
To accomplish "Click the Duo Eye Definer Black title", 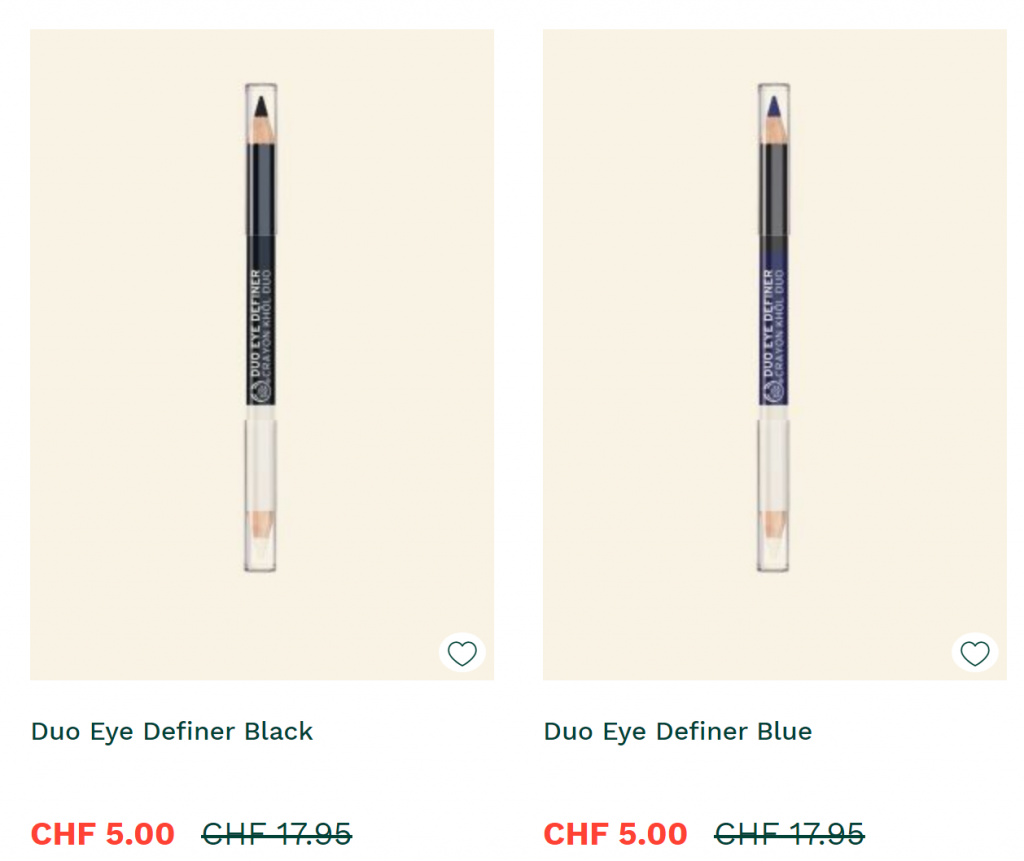I will coord(172,732).
